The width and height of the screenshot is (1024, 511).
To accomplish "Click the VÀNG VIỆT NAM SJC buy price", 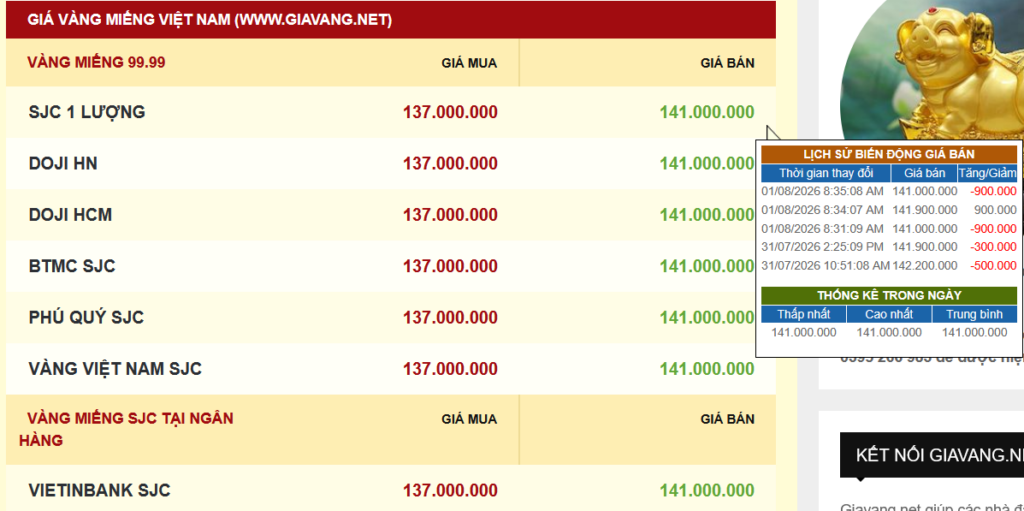I will click(450, 369).
